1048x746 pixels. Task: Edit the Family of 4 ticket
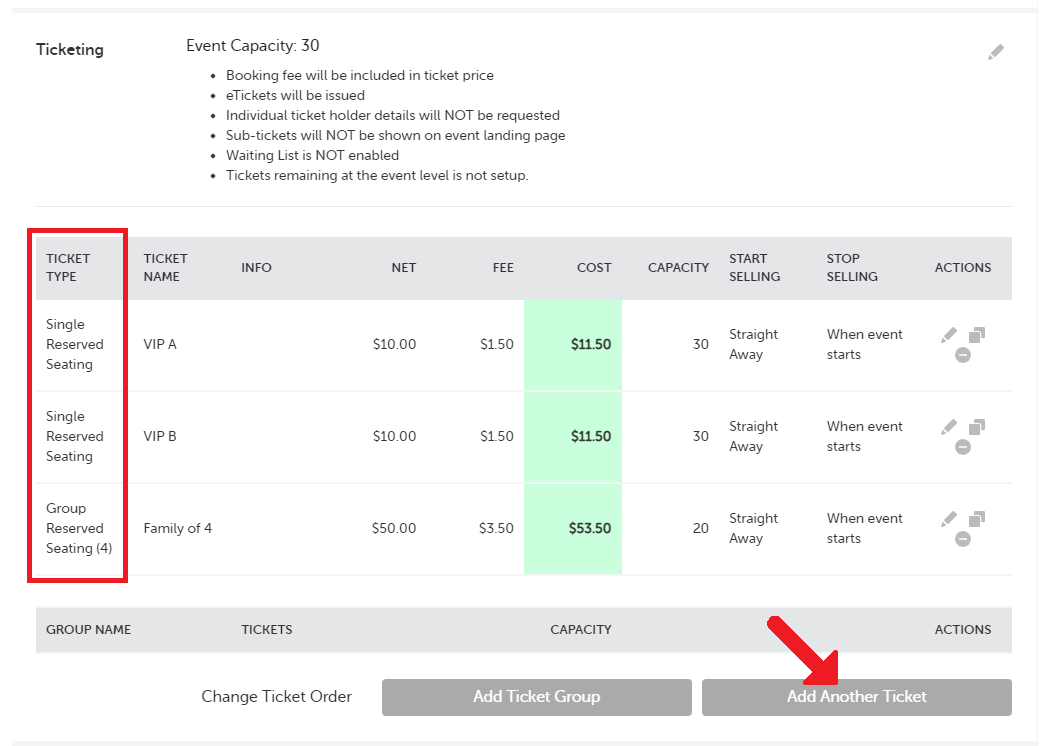[948, 518]
